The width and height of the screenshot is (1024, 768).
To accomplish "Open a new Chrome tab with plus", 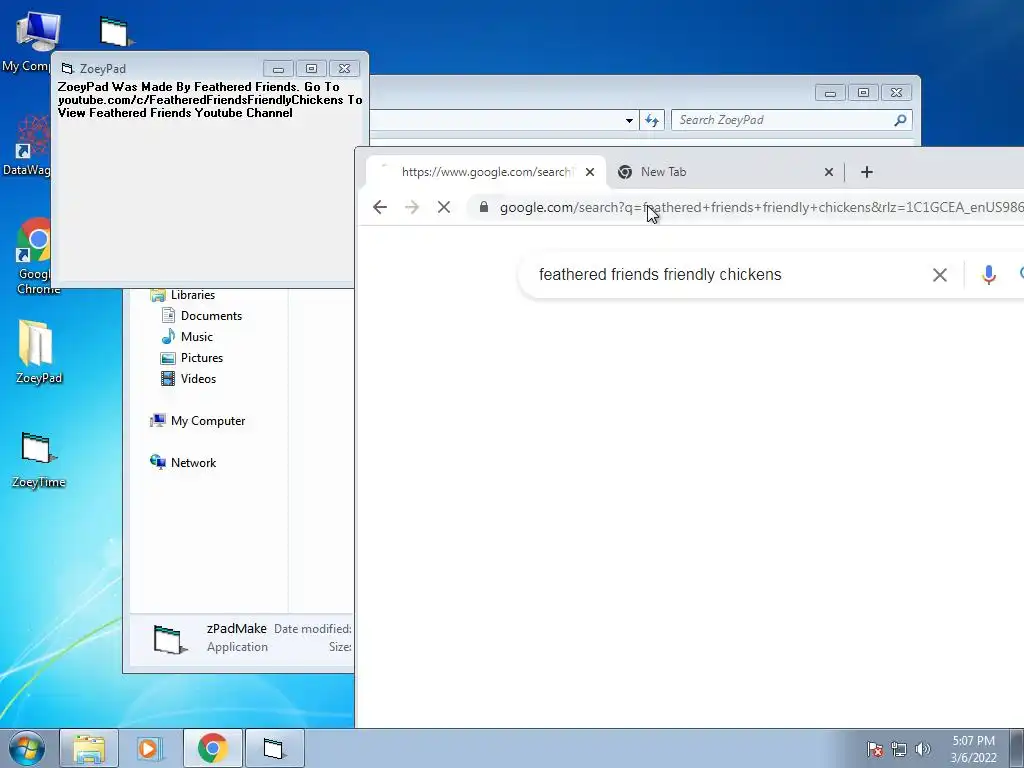I will (x=867, y=172).
